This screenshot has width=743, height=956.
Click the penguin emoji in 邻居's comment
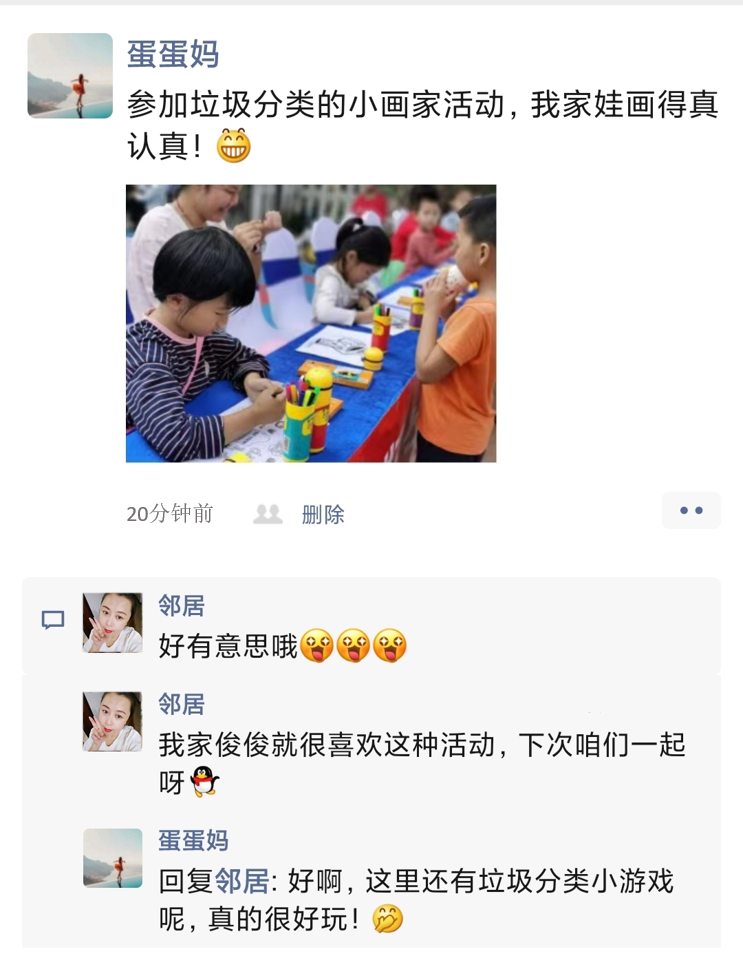pyautogui.click(x=204, y=782)
